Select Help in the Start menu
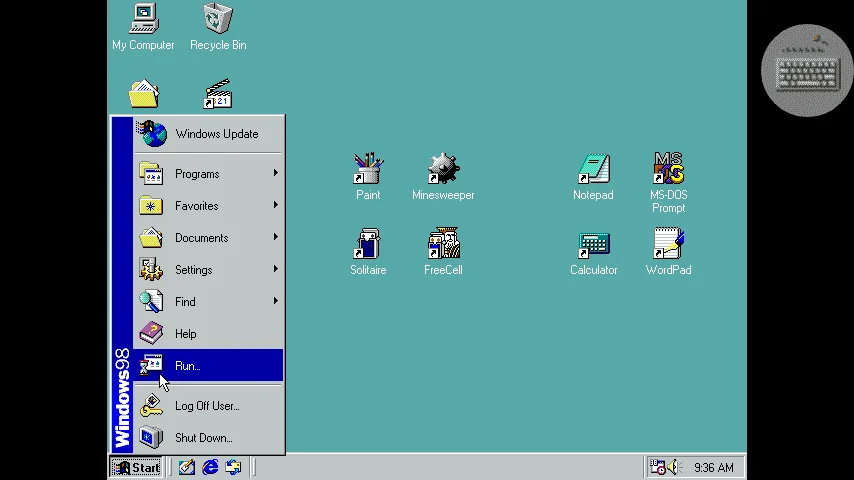 [x=208, y=334]
